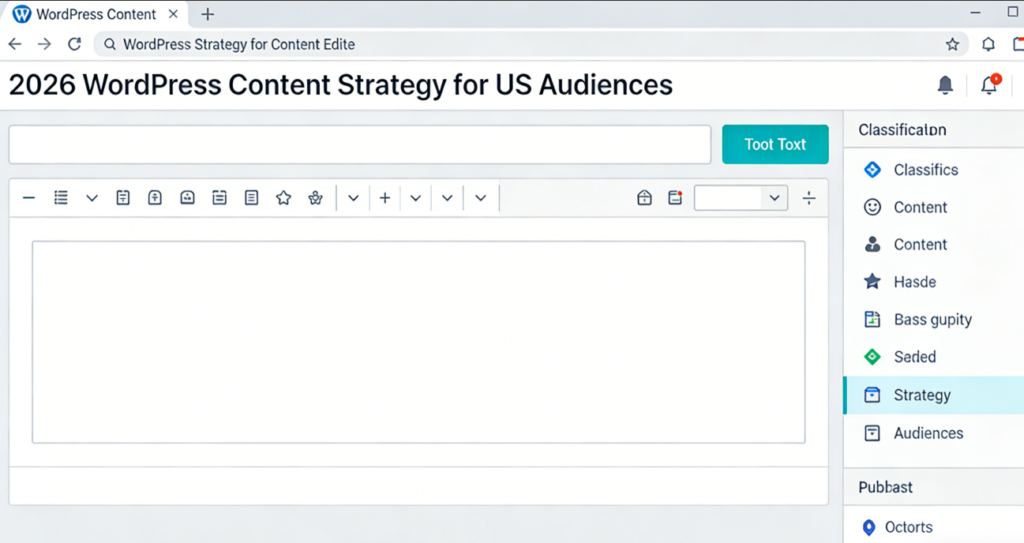The image size is (1024, 543).
Task: Click the minus icon at the toolbar's left end
Action: pos(28,198)
